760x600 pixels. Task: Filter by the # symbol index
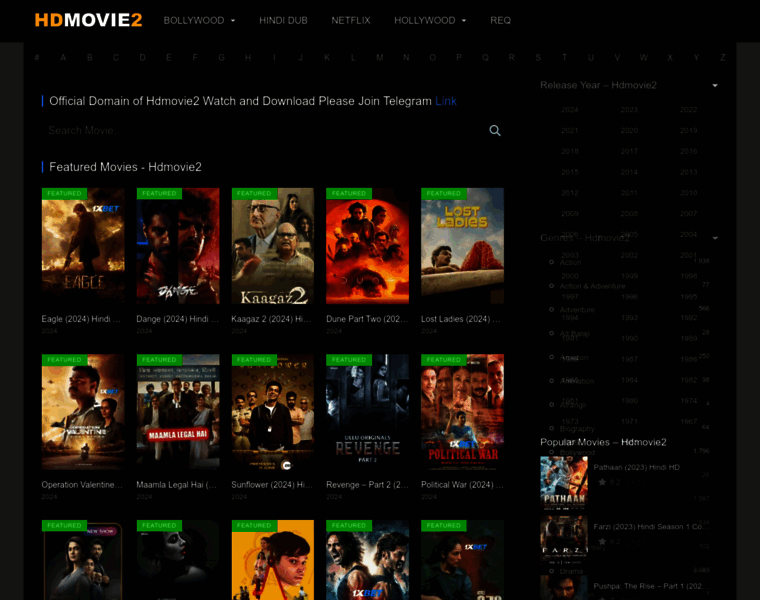[37, 58]
